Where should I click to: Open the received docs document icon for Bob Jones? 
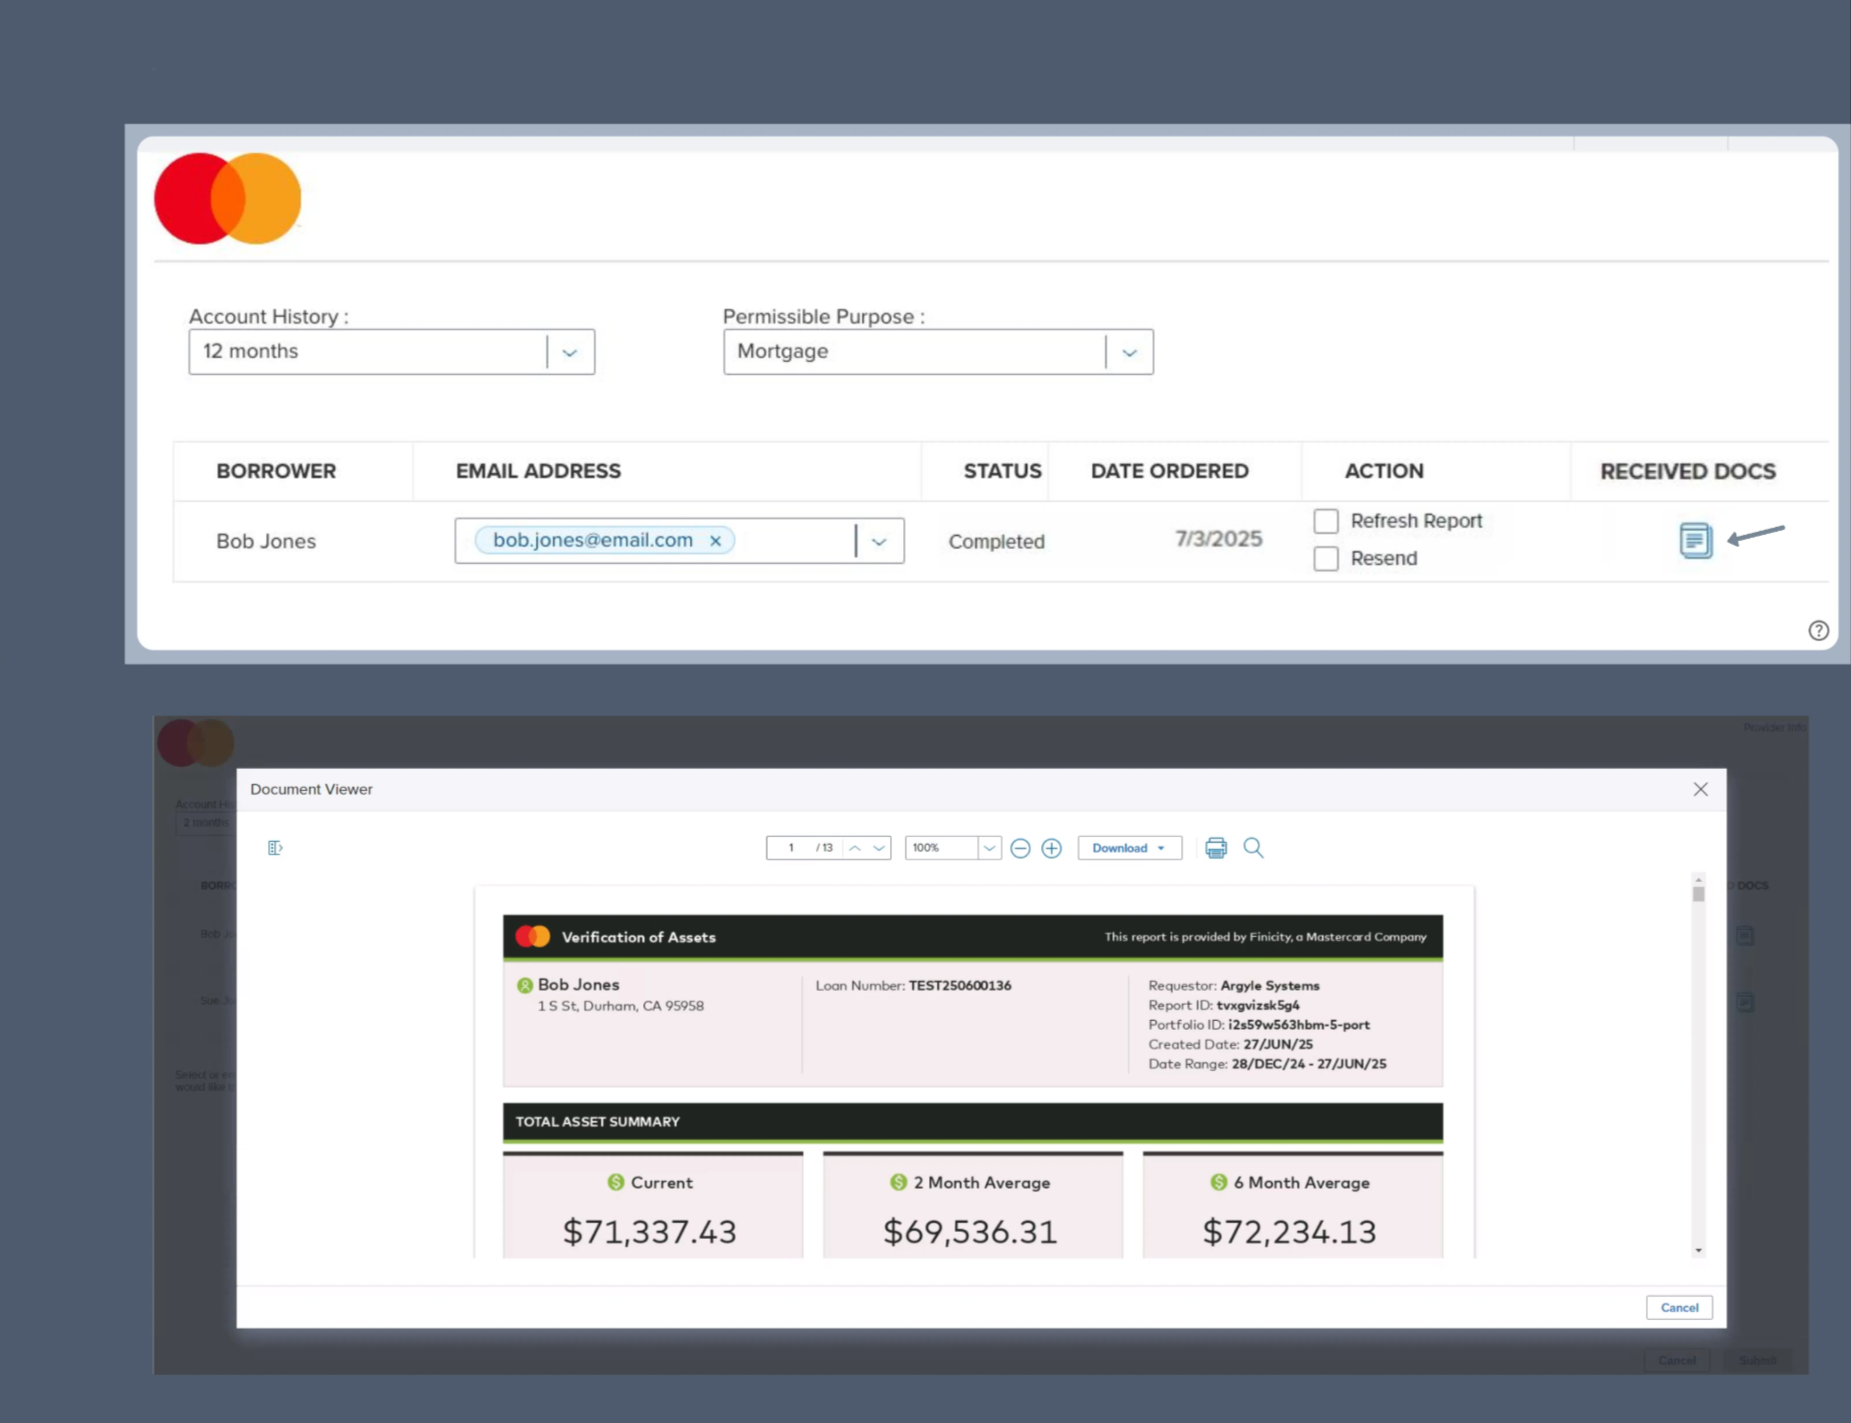1694,540
